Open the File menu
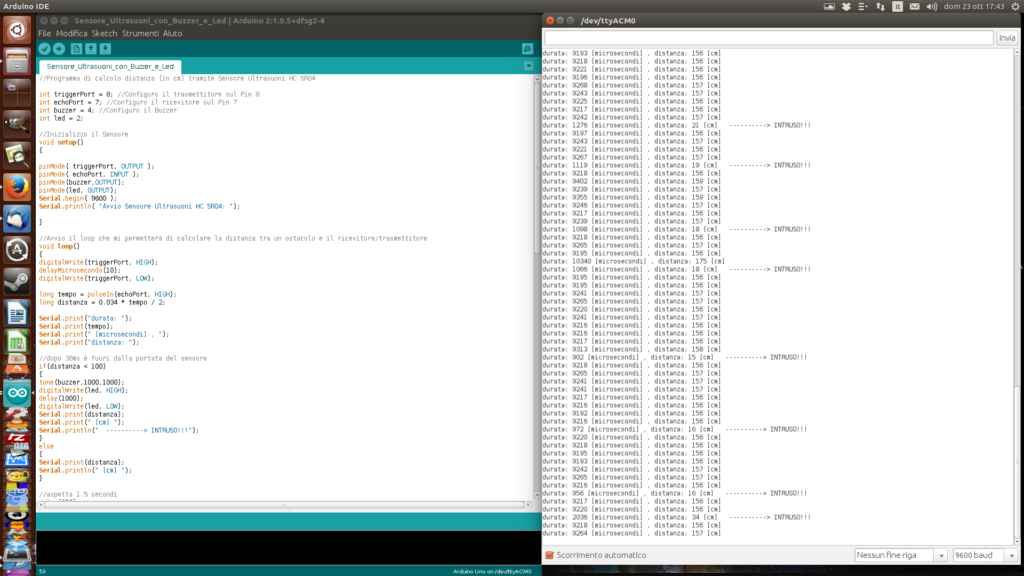This screenshot has width=1024, height=576. pos(44,33)
